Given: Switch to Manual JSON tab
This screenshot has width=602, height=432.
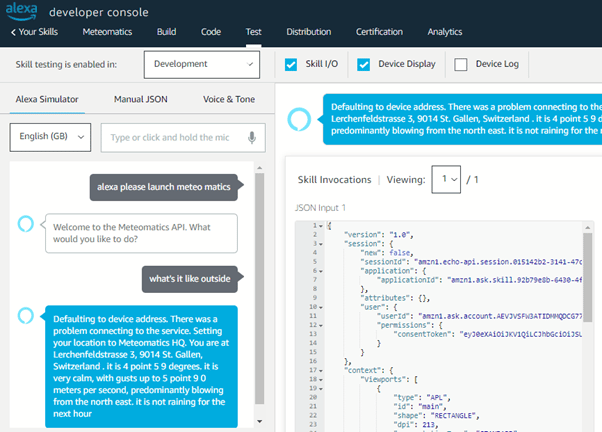Looking at the screenshot, I should (x=141, y=99).
